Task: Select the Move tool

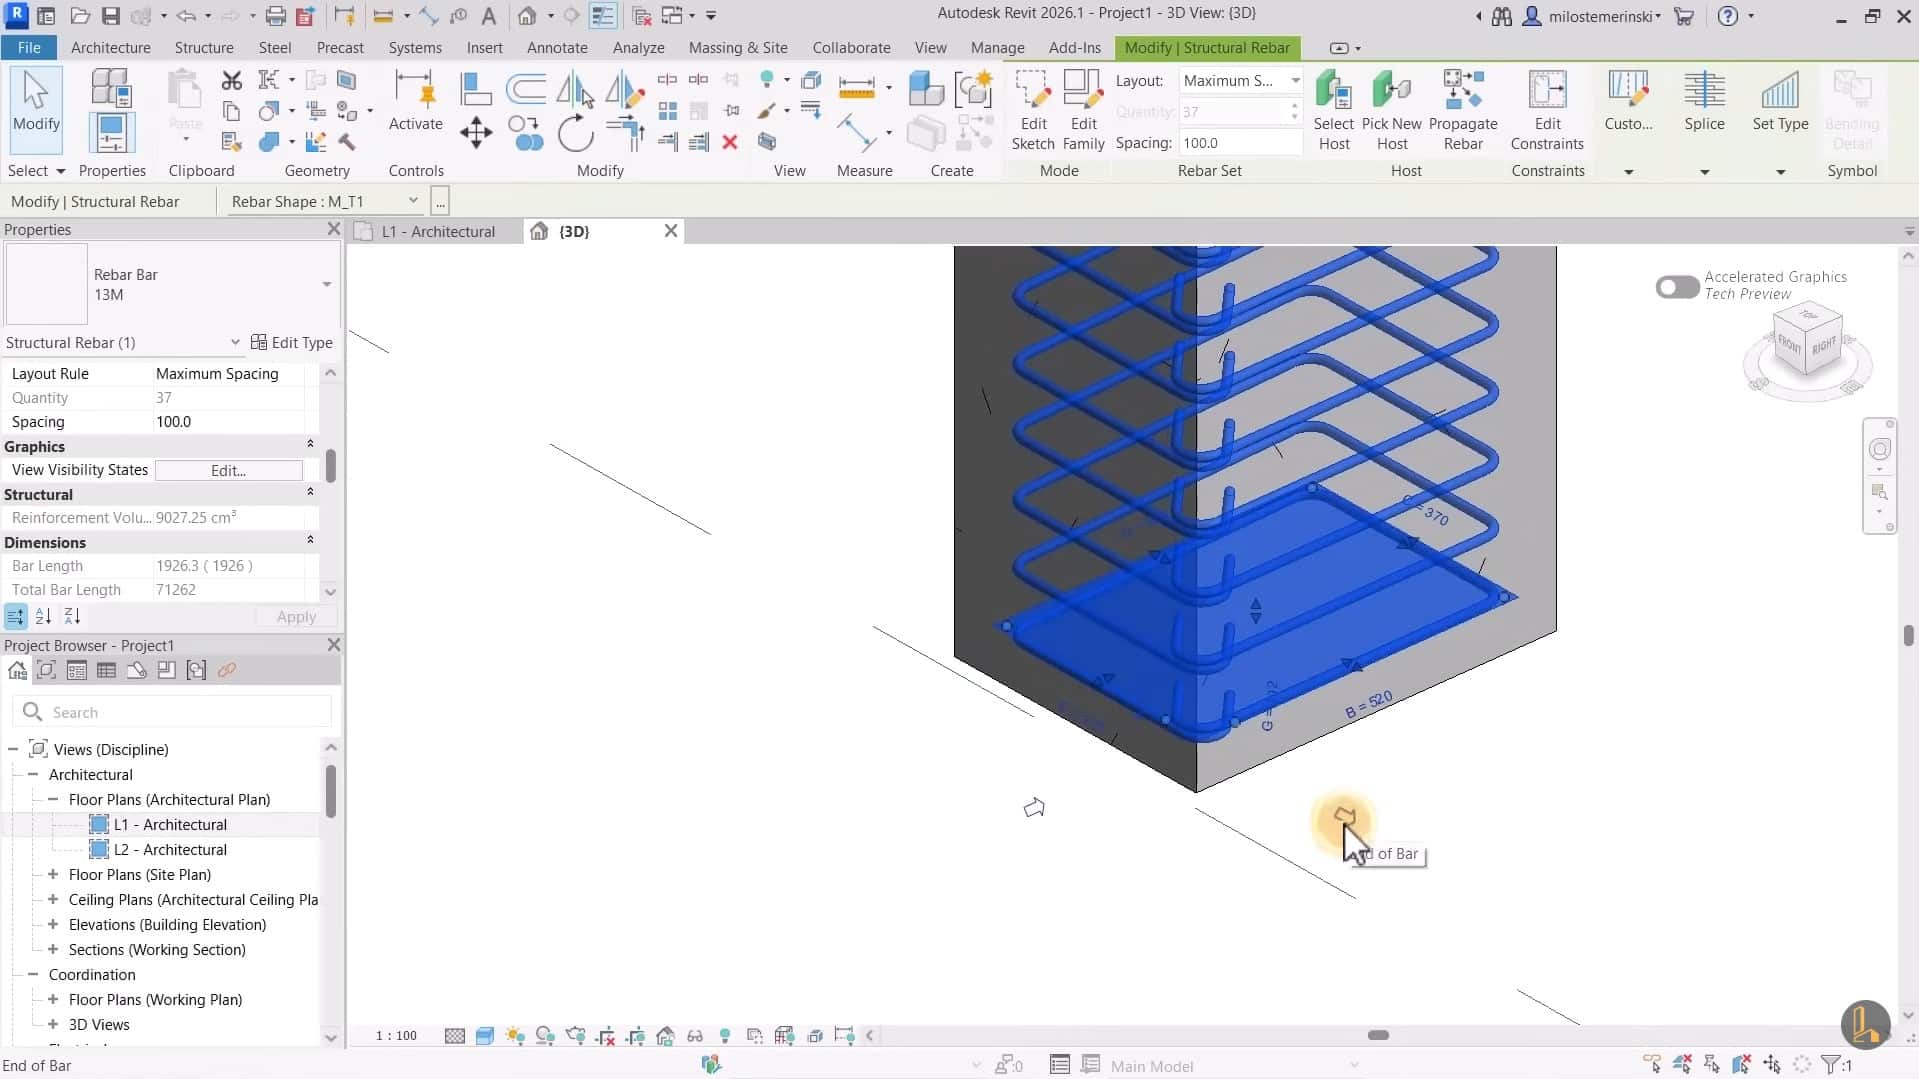Action: (x=476, y=133)
